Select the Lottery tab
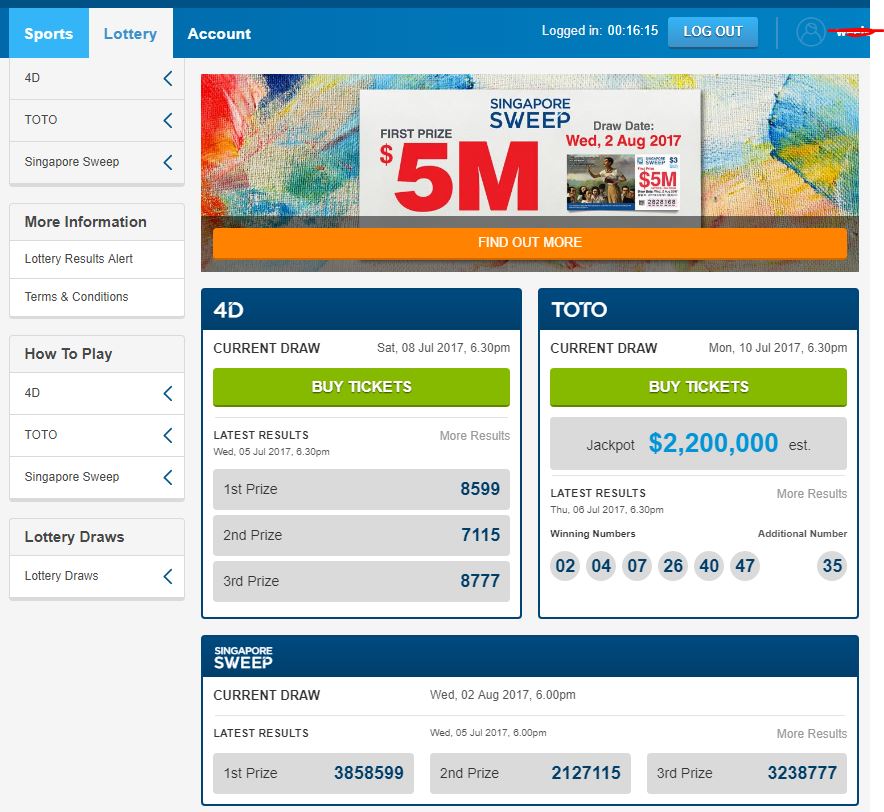 point(130,33)
